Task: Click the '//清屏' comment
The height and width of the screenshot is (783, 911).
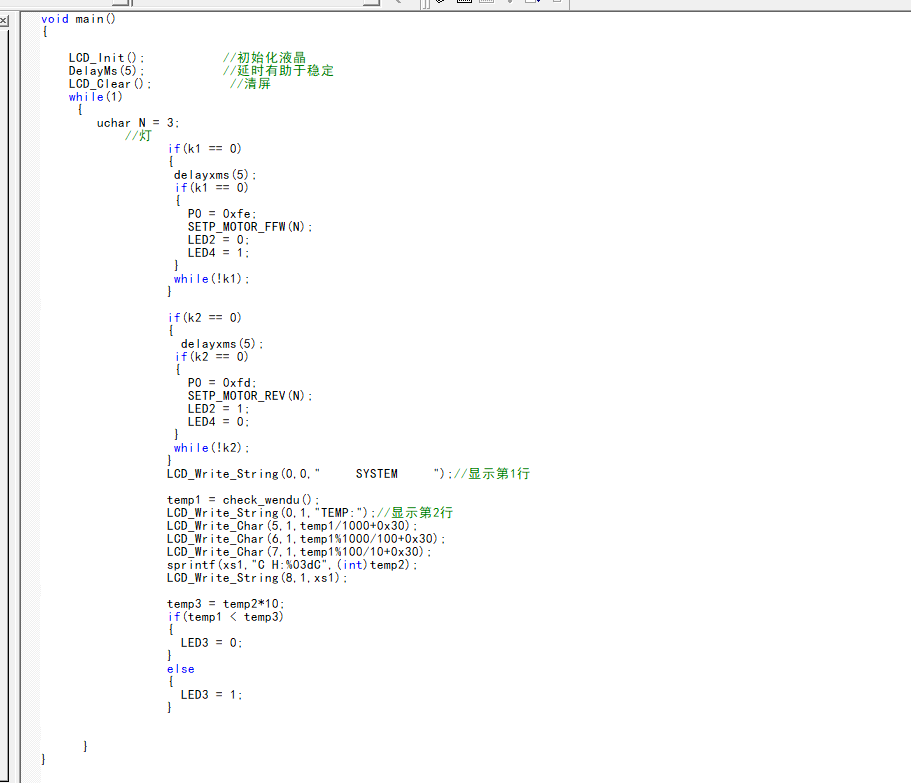Action: click(x=250, y=83)
